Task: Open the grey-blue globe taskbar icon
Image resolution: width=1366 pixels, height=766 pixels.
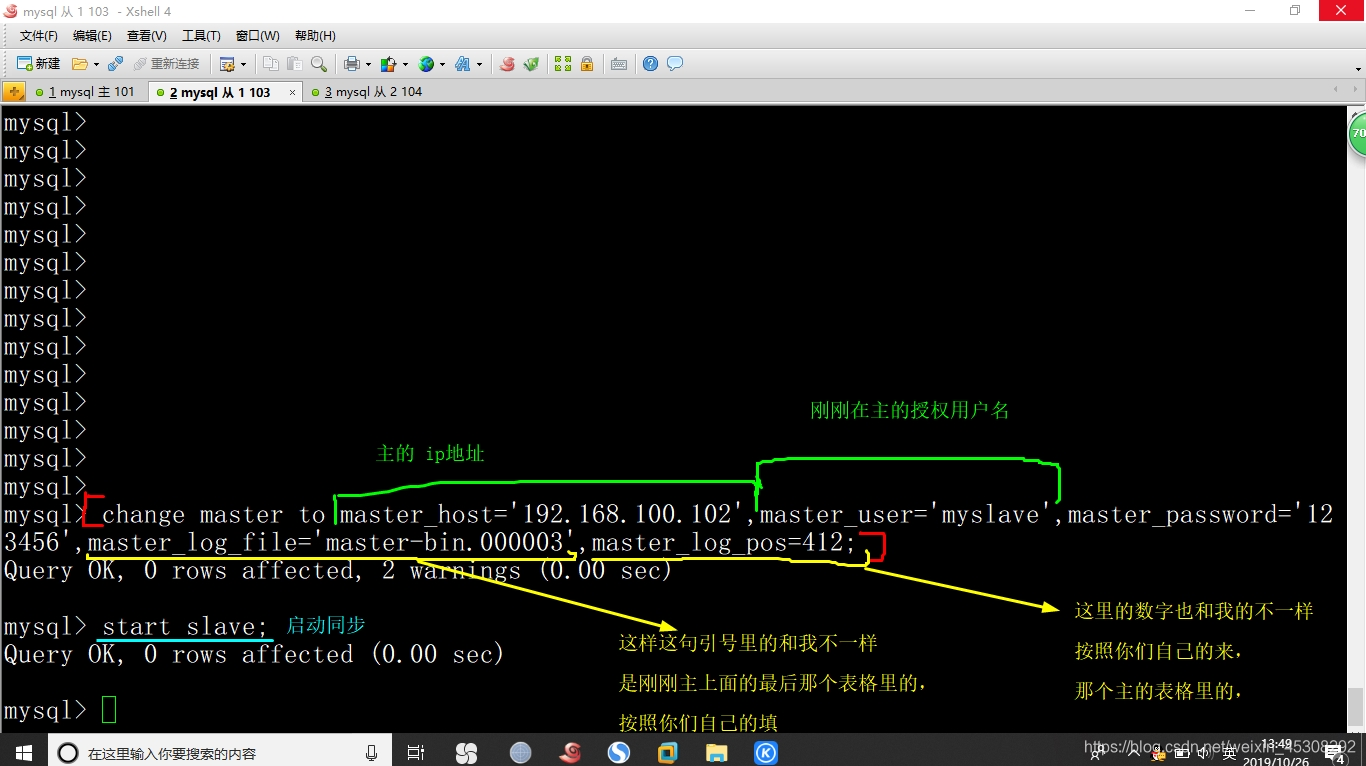Action: (520, 752)
